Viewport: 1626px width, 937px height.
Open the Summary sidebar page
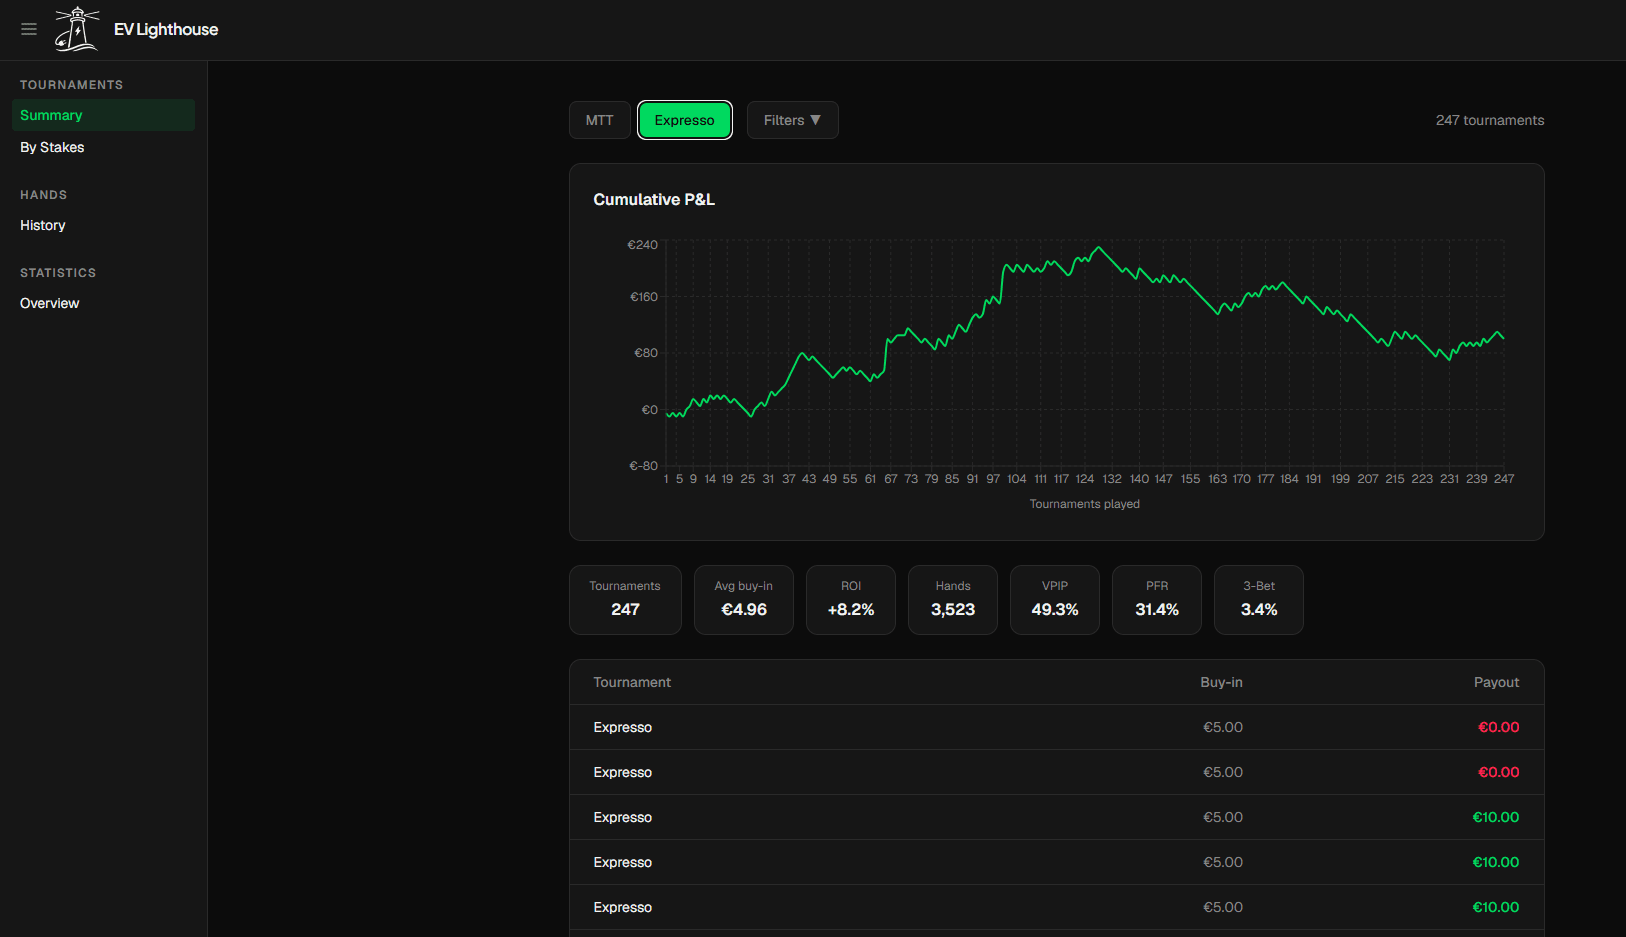click(x=103, y=115)
